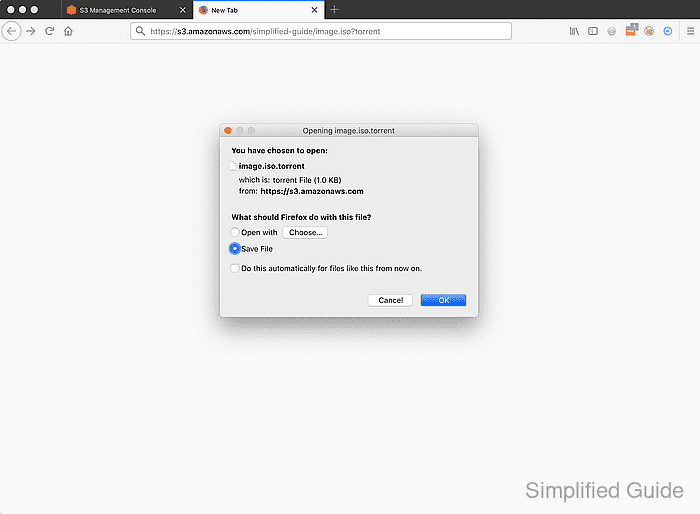Viewport: 700px width, 514px height.
Task: Click the search magnifier in the address bar
Action: coord(140,31)
